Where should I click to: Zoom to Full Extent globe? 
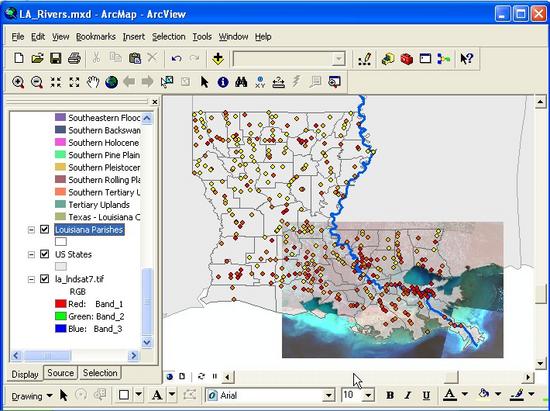click(112, 82)
